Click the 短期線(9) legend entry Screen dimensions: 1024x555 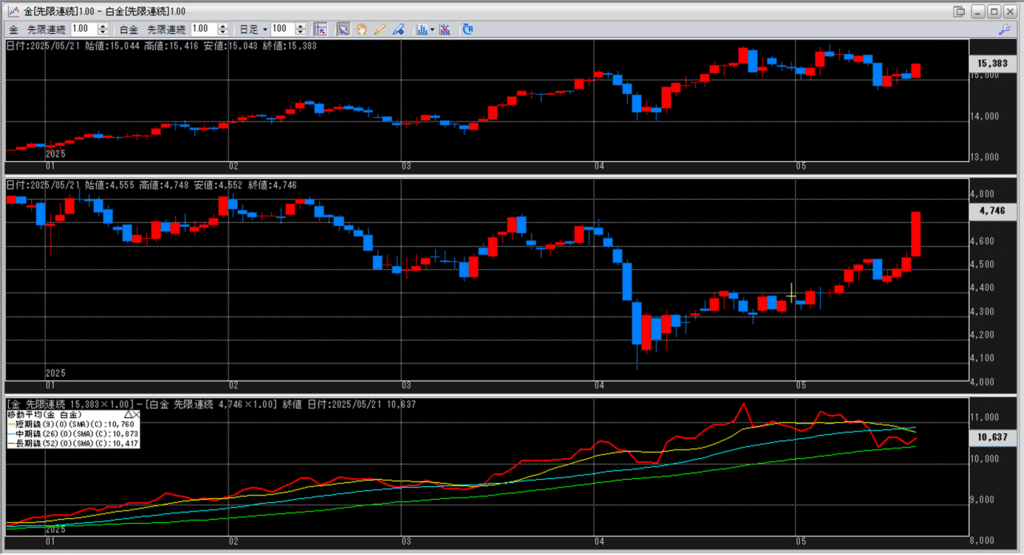71,424
